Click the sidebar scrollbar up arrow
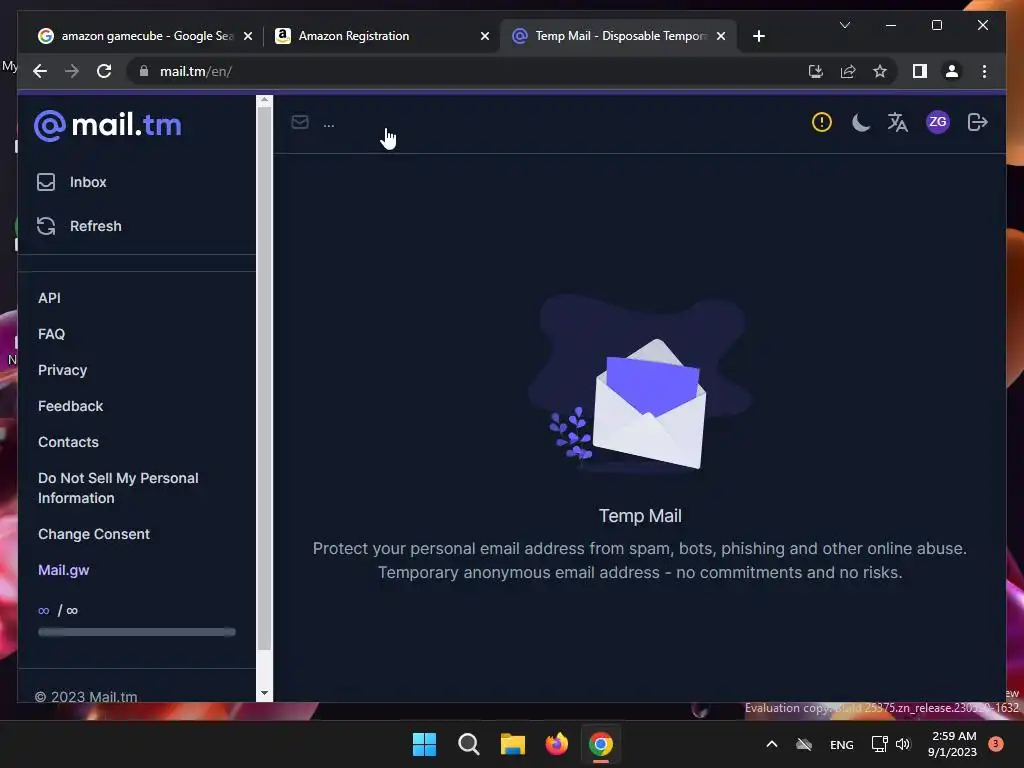The width and height of the screenshot is (1024, 768). (x=264, y=101)
